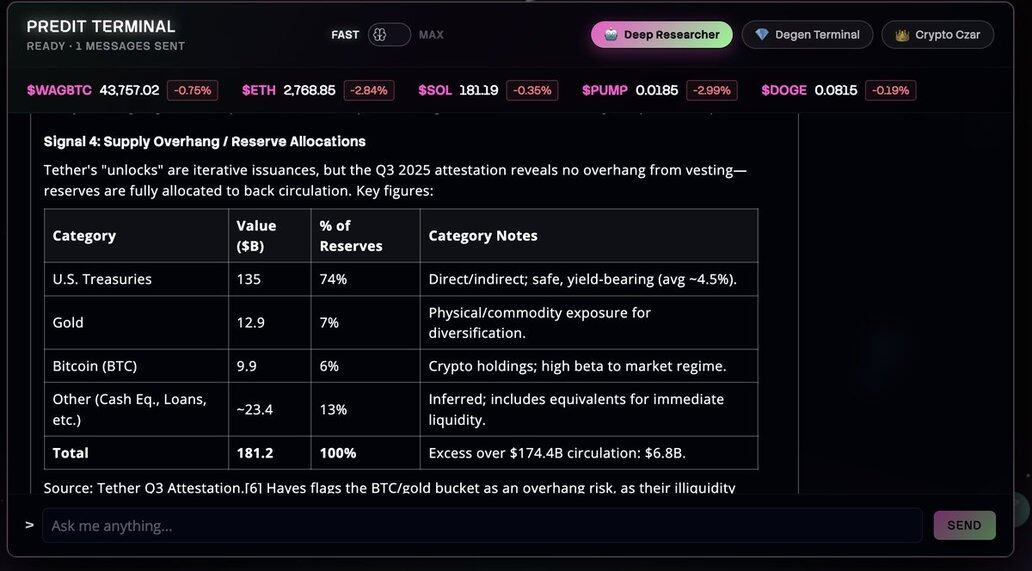Click the prompt chevron beside the input
The height and width of the screenshot is (571, 1032).
click(29, 524)
